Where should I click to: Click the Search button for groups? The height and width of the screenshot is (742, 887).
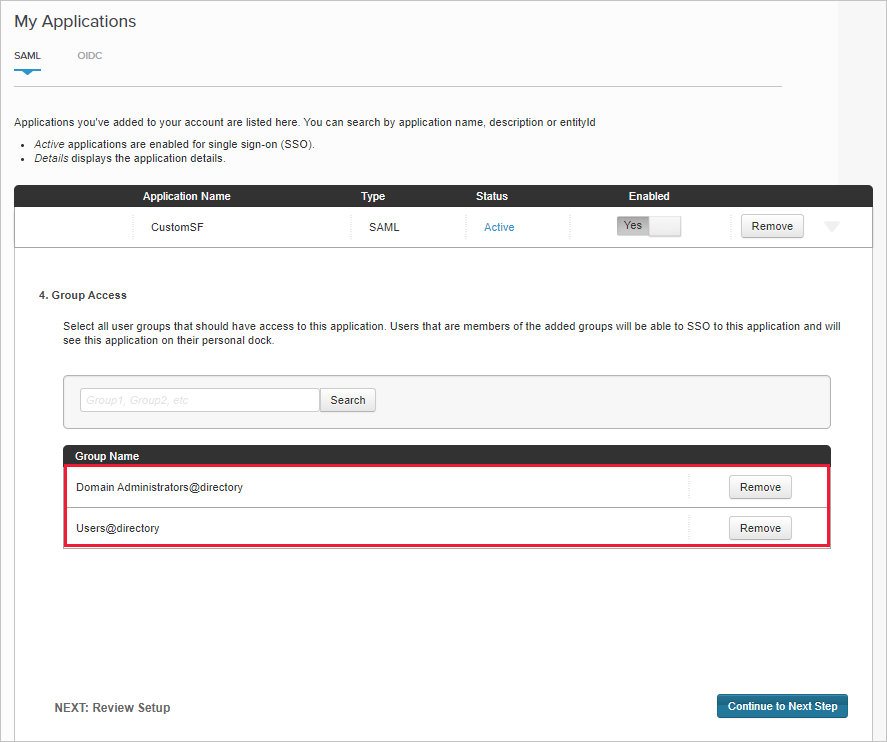click(x=347, y=399)
